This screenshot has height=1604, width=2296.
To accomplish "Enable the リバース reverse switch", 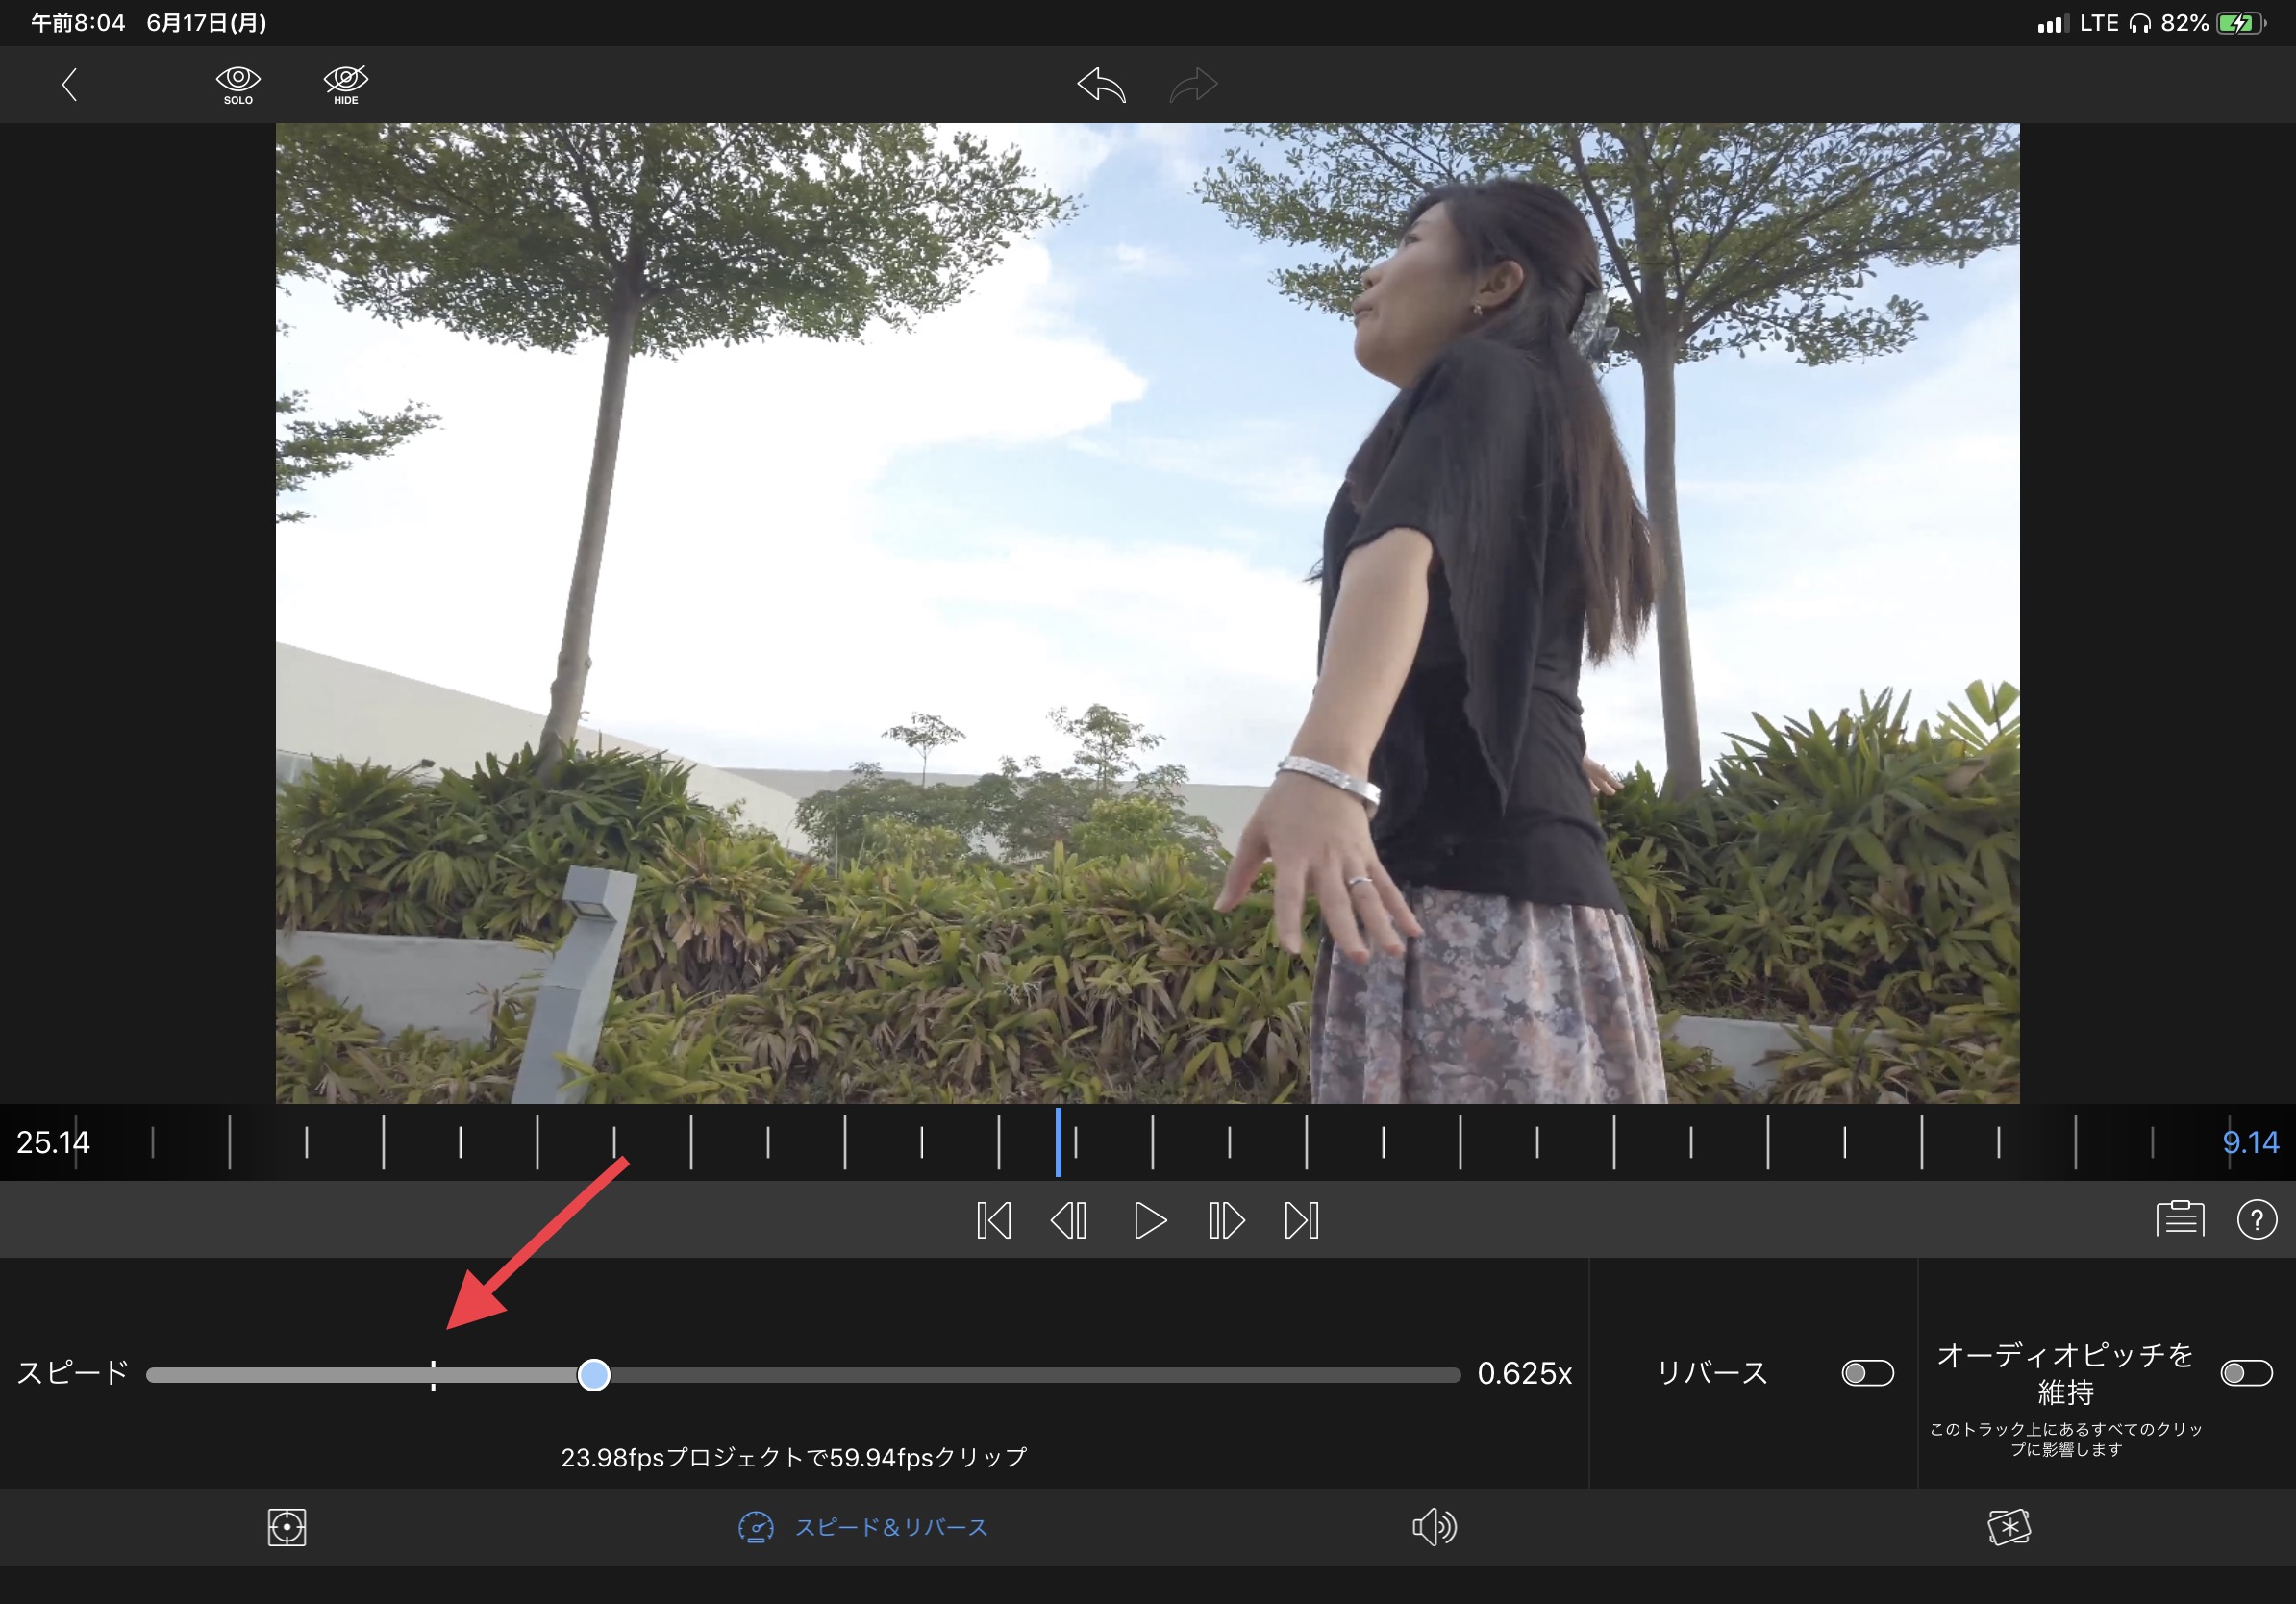I will pyautogui.click(x=1867, y=1373).
